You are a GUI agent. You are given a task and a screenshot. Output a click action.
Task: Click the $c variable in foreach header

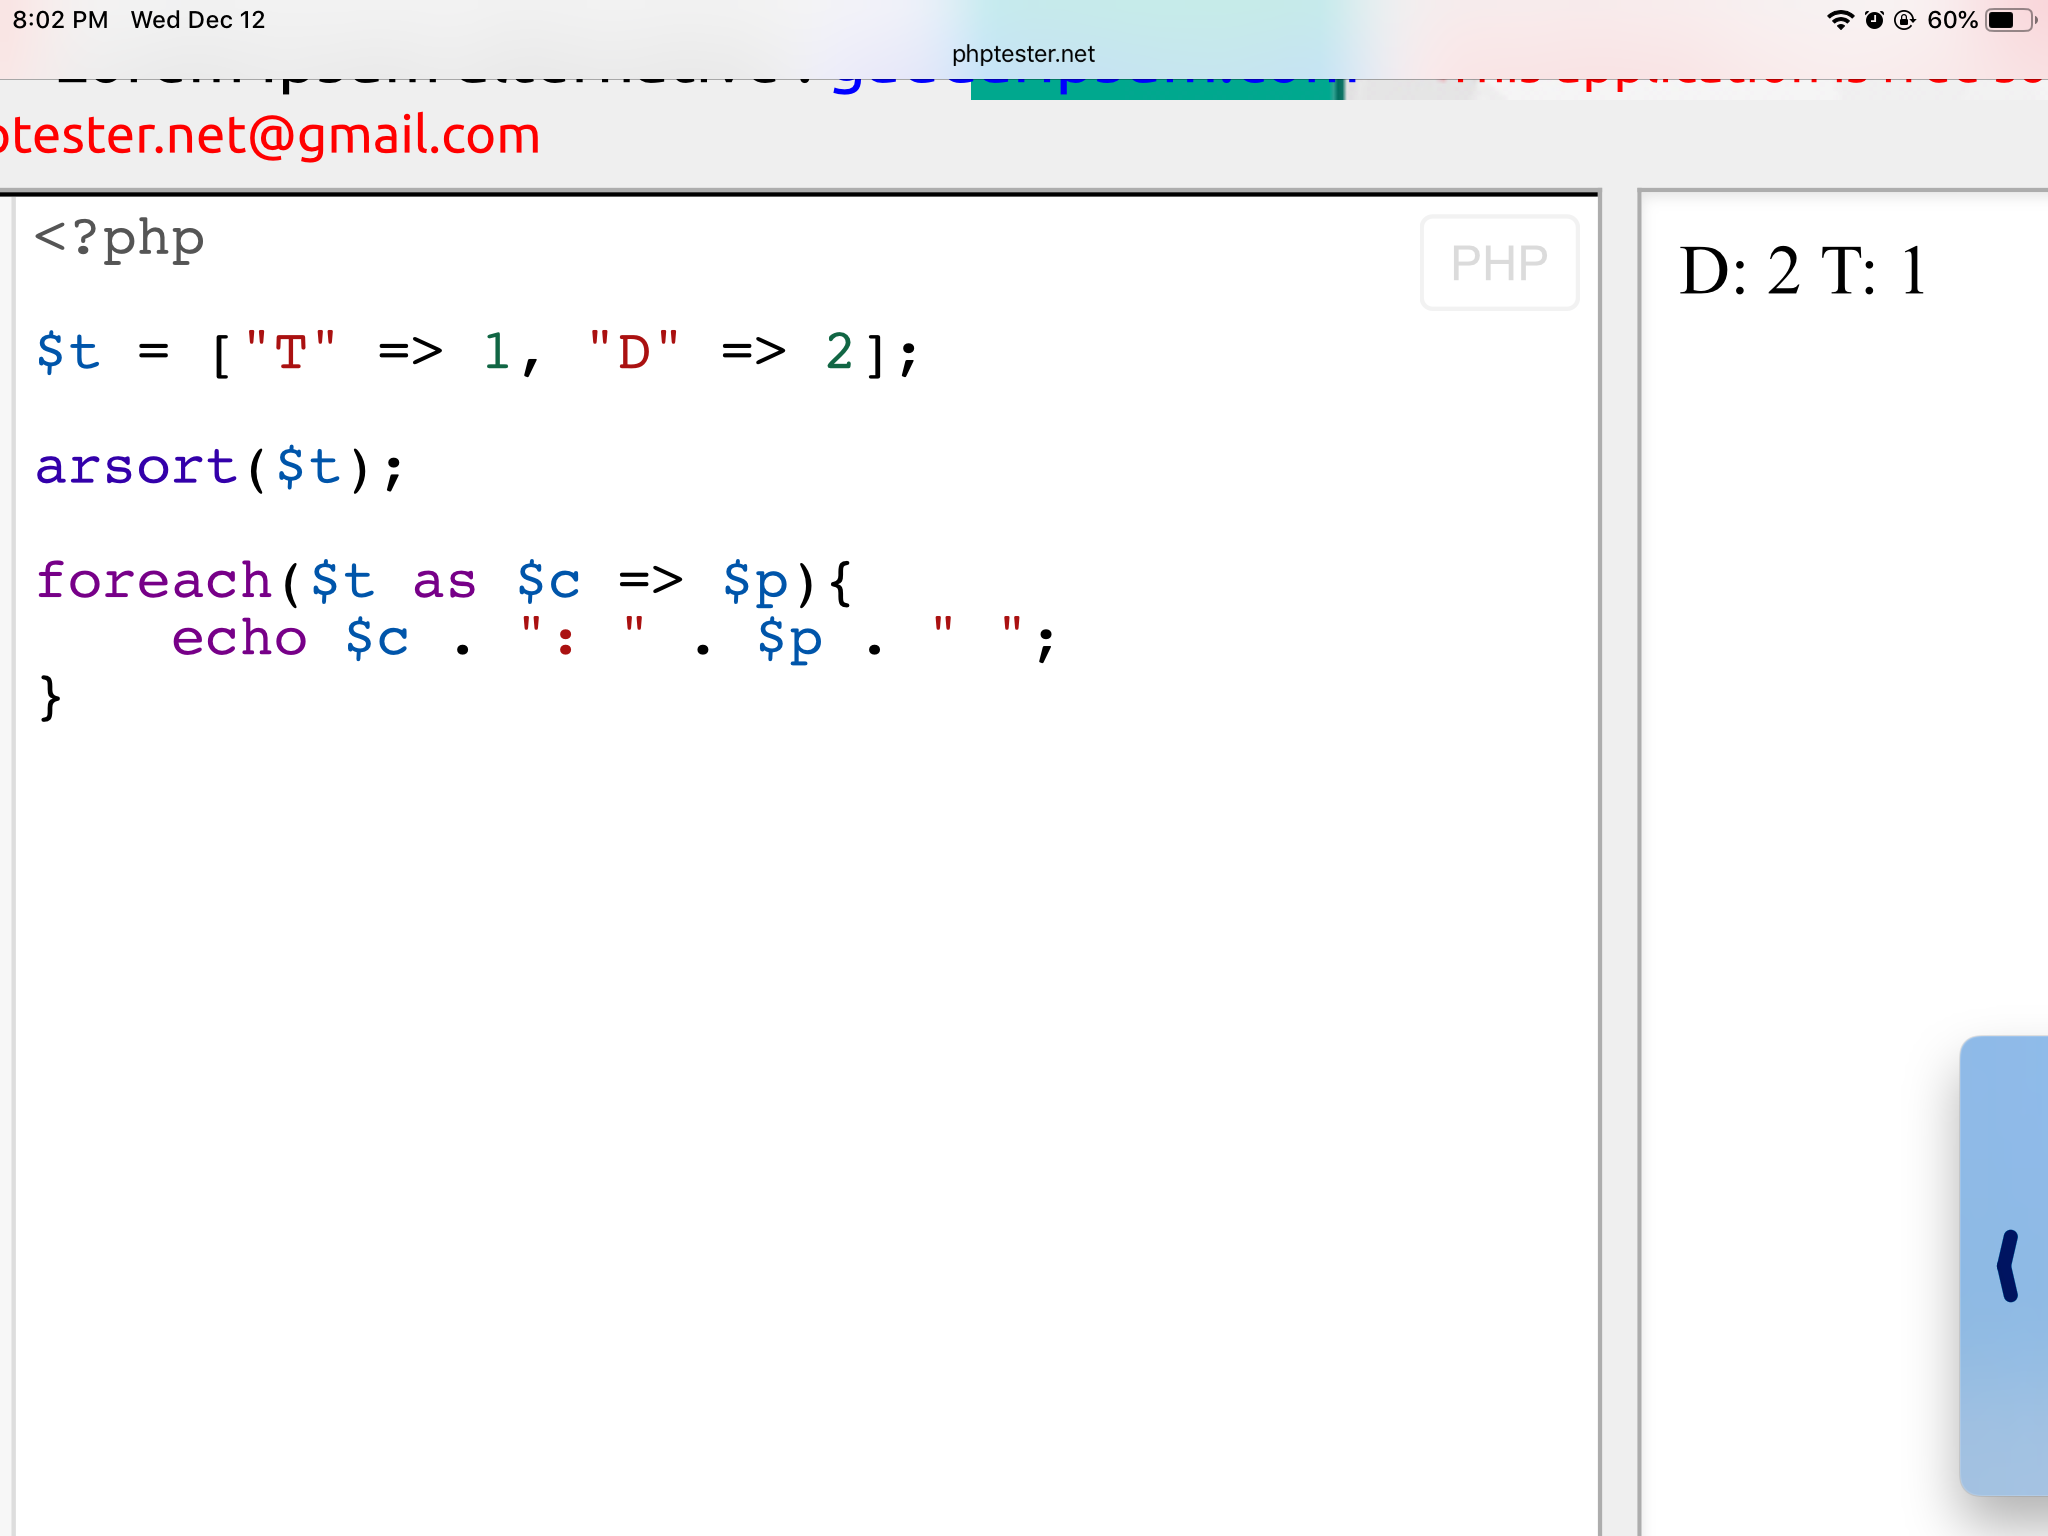pos(548,581)
